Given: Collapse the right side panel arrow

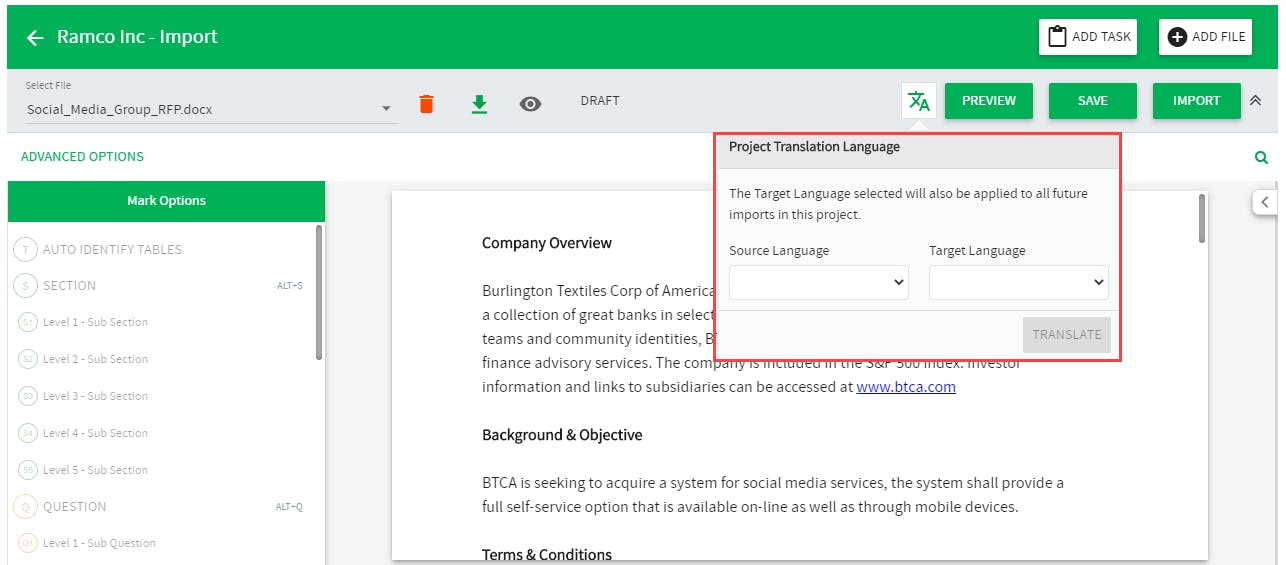Looking at the screenshot, I should [1265, 202].
